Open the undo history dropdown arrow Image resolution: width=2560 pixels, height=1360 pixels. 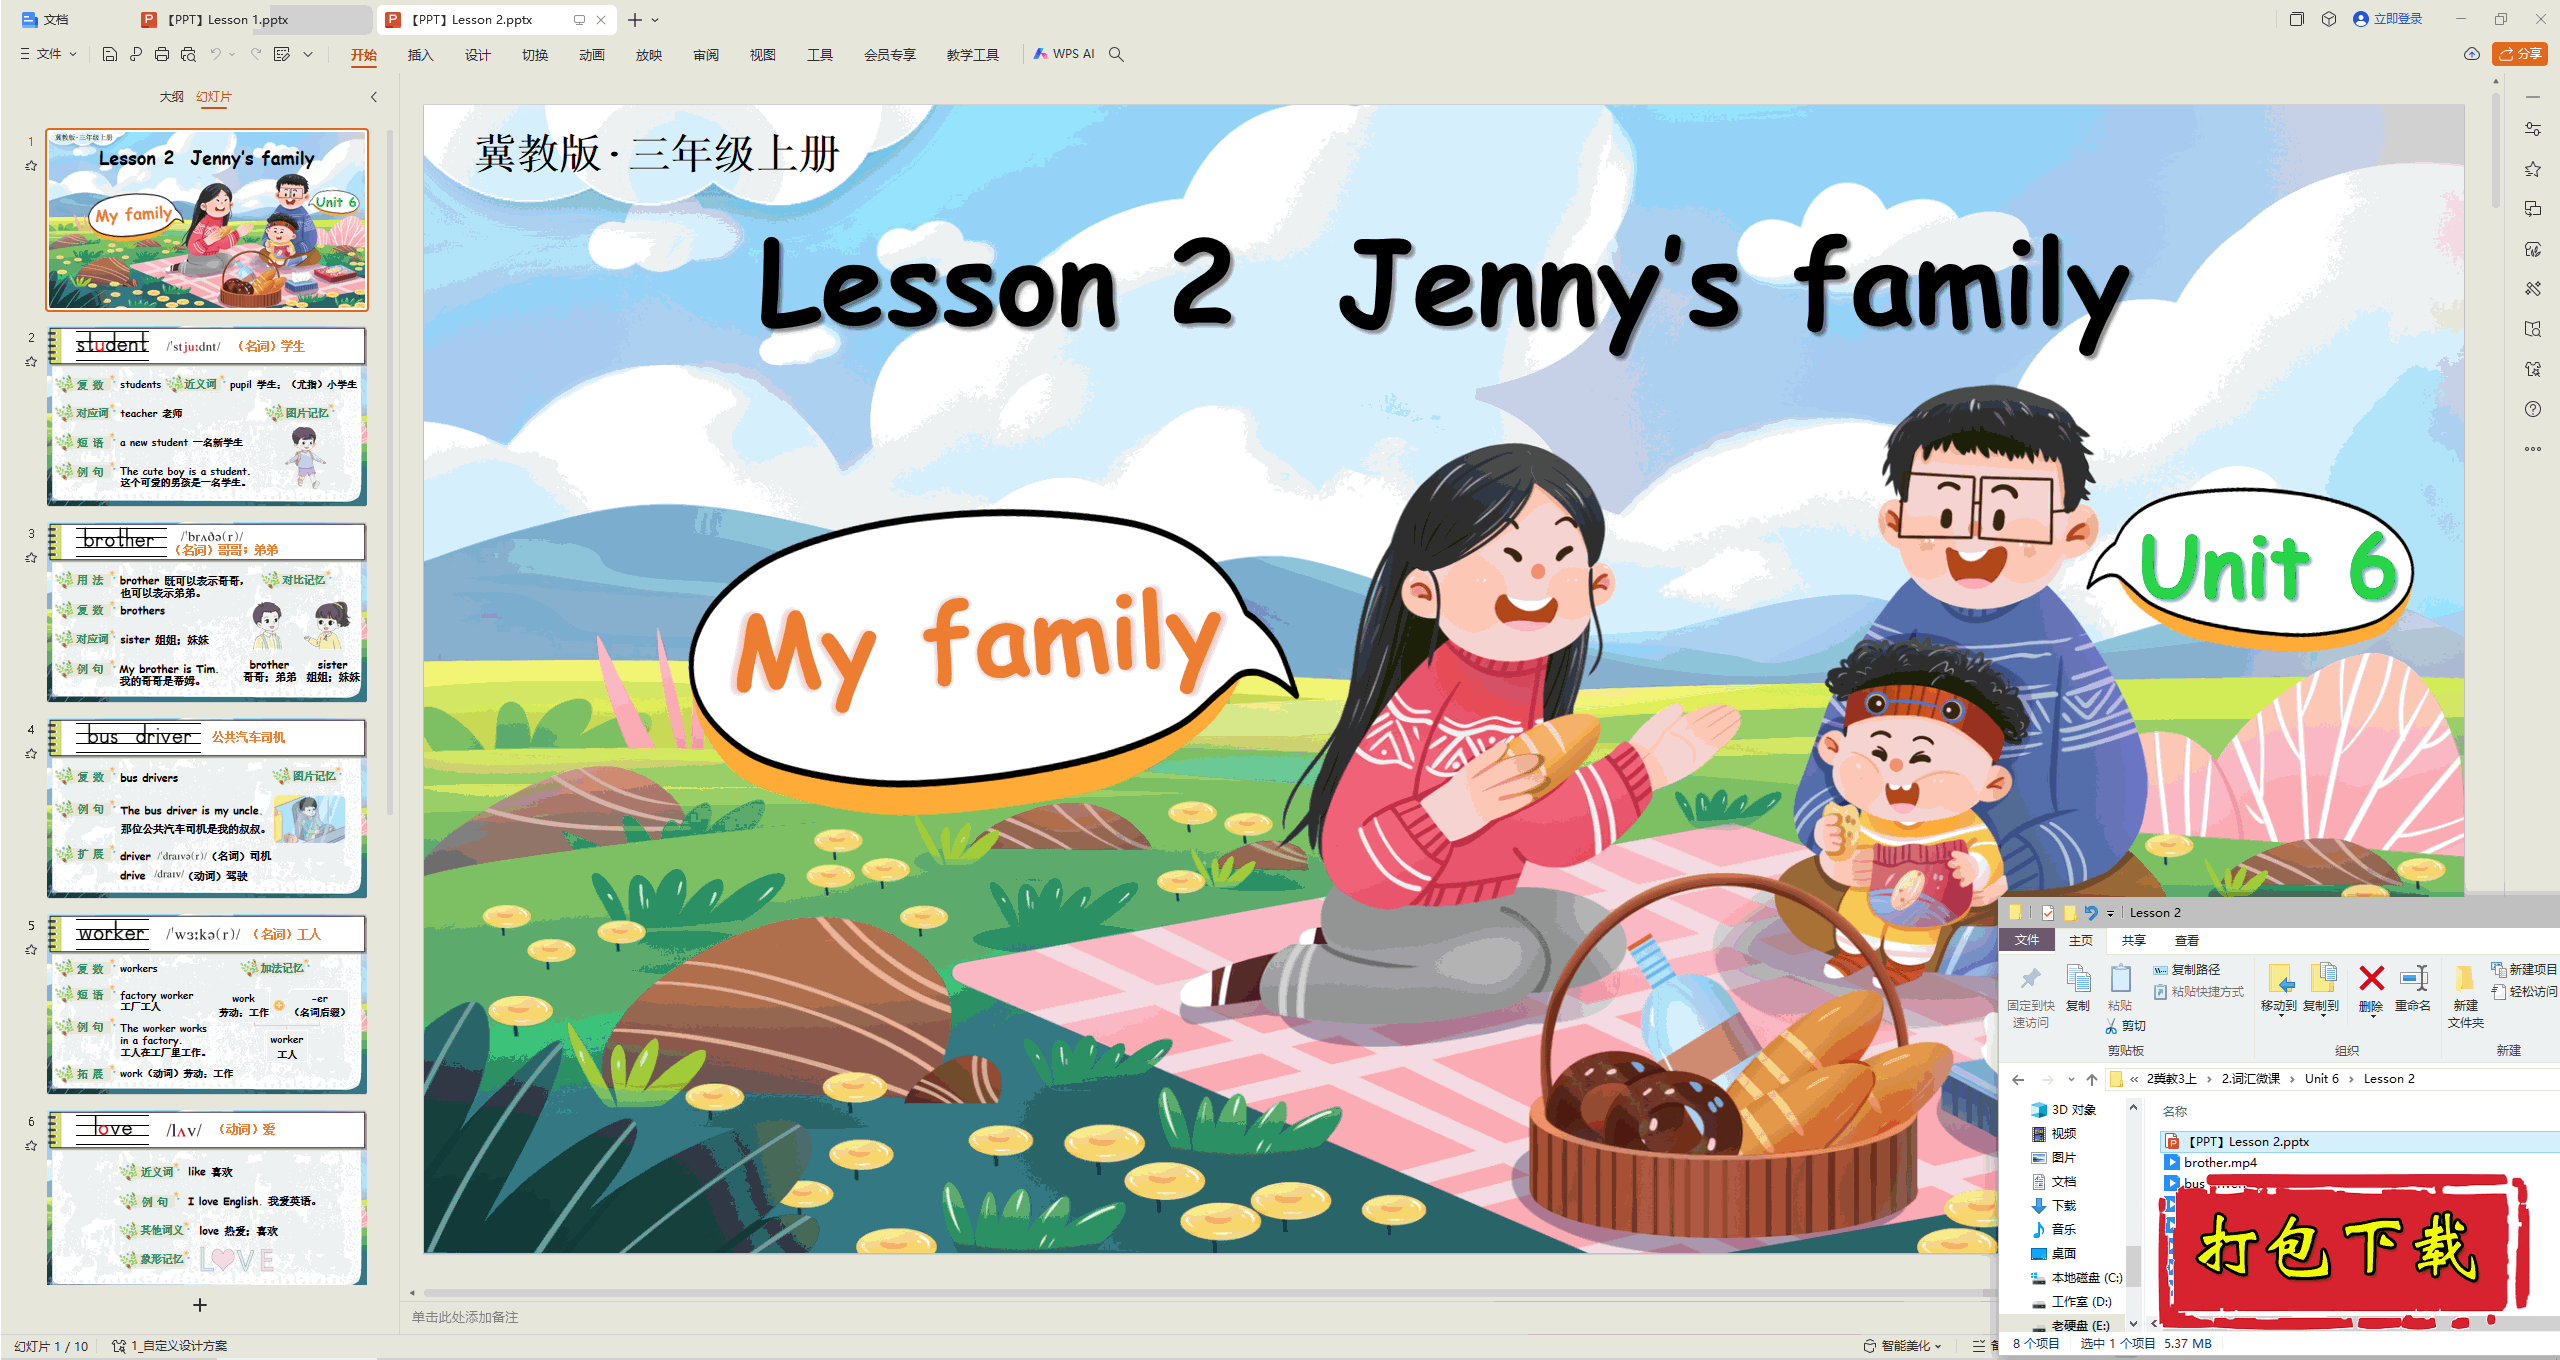point(232,54)
